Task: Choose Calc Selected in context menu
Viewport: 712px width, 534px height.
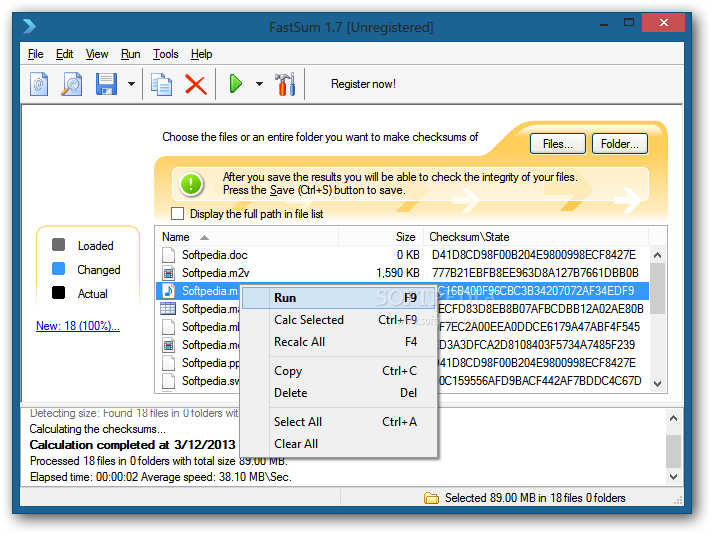Action: point(339,320)
